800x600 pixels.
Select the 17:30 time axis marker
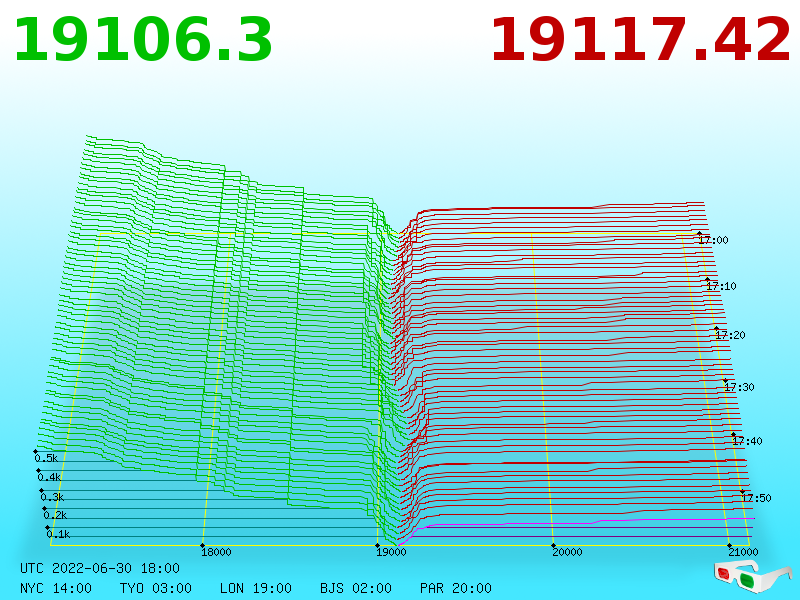click(739, 387)
